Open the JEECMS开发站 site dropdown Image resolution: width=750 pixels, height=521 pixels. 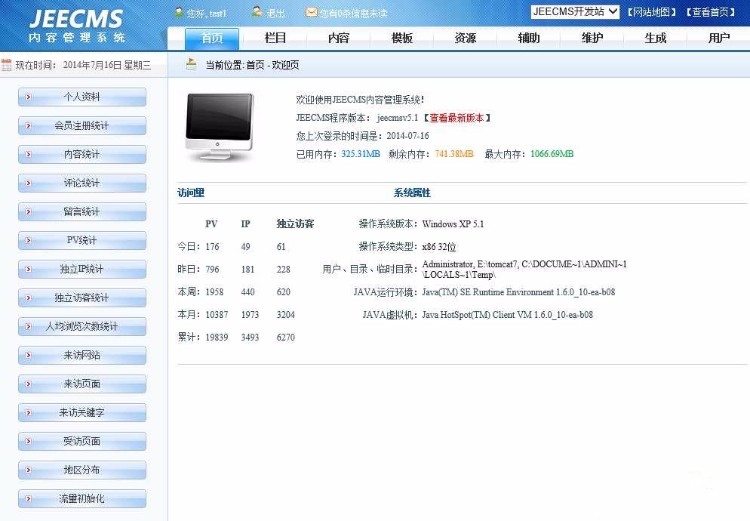(575, 11)
